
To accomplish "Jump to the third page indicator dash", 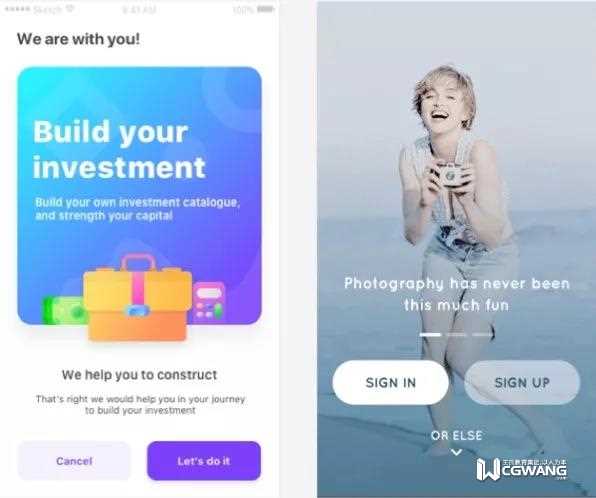I will 483,335.
